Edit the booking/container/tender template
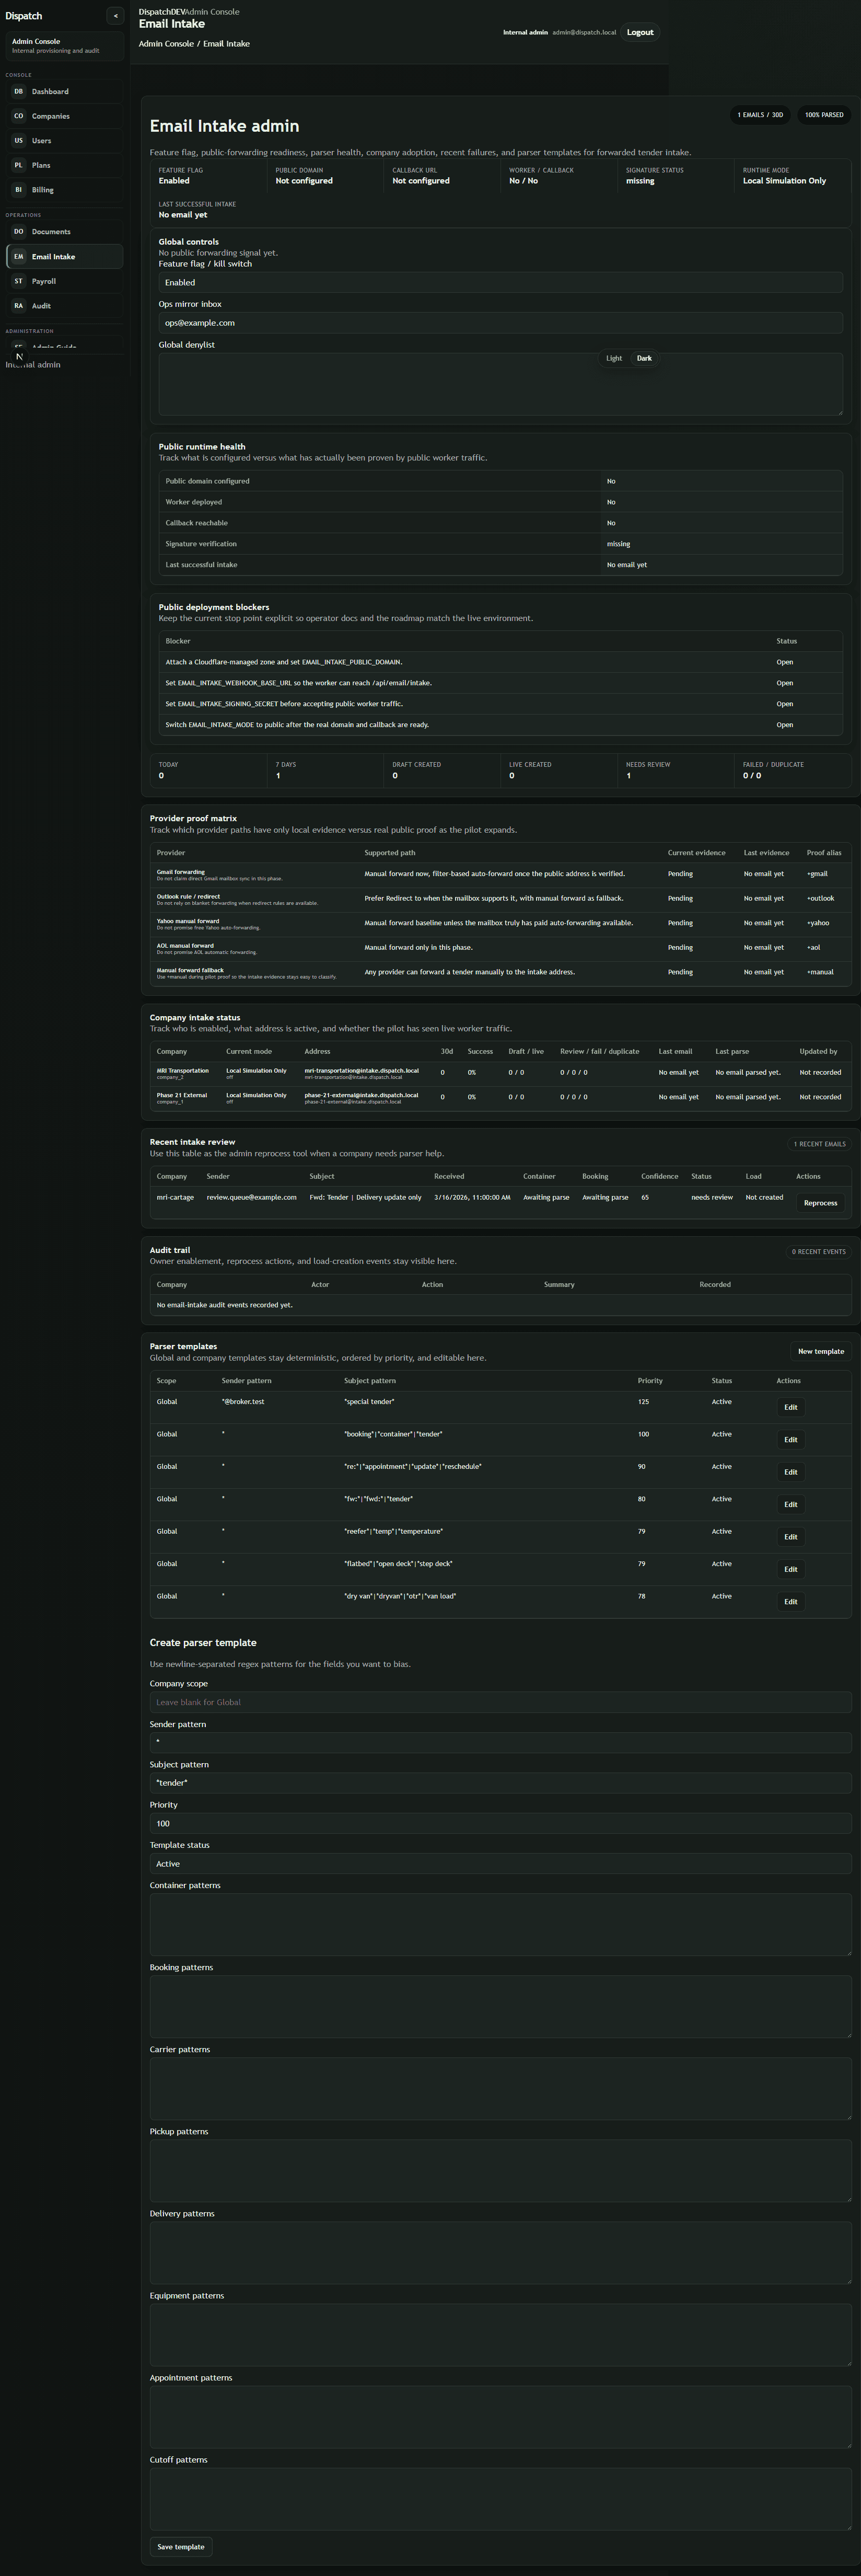This screenshot has height=2576, width=861. point(791,1440)
